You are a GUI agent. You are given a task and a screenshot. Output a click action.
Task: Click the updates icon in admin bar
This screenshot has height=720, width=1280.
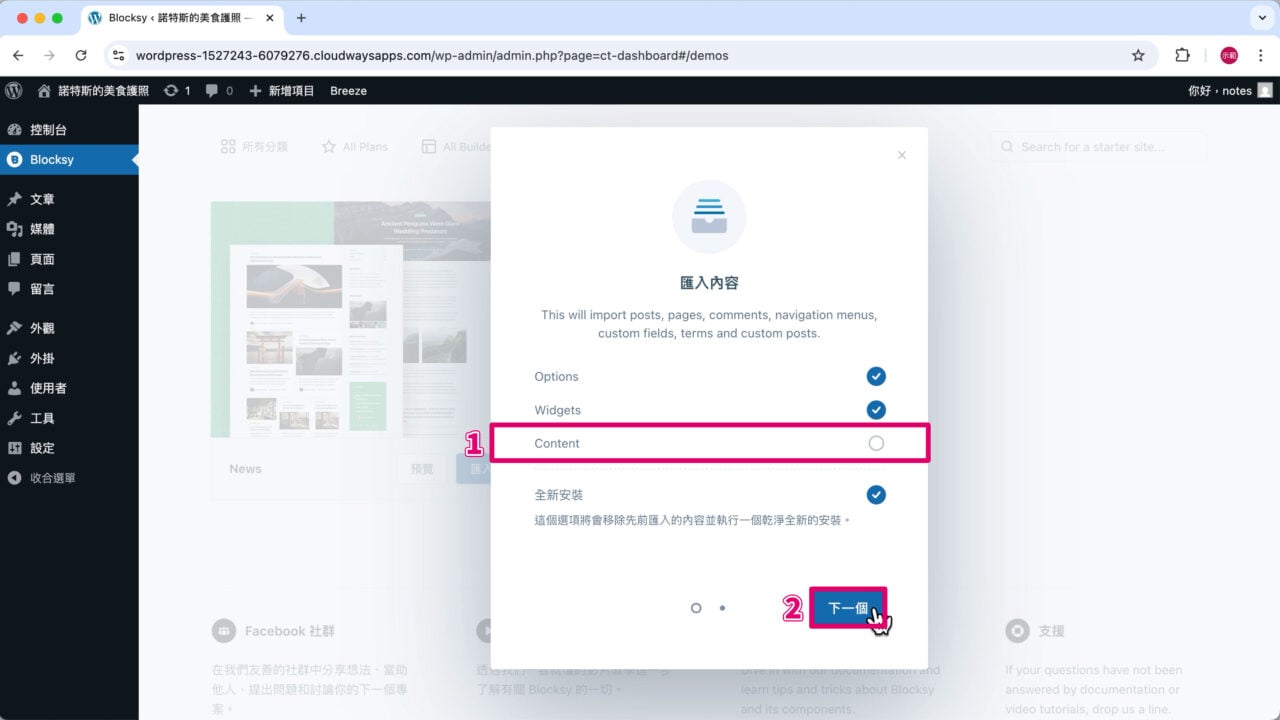point(171,90)
